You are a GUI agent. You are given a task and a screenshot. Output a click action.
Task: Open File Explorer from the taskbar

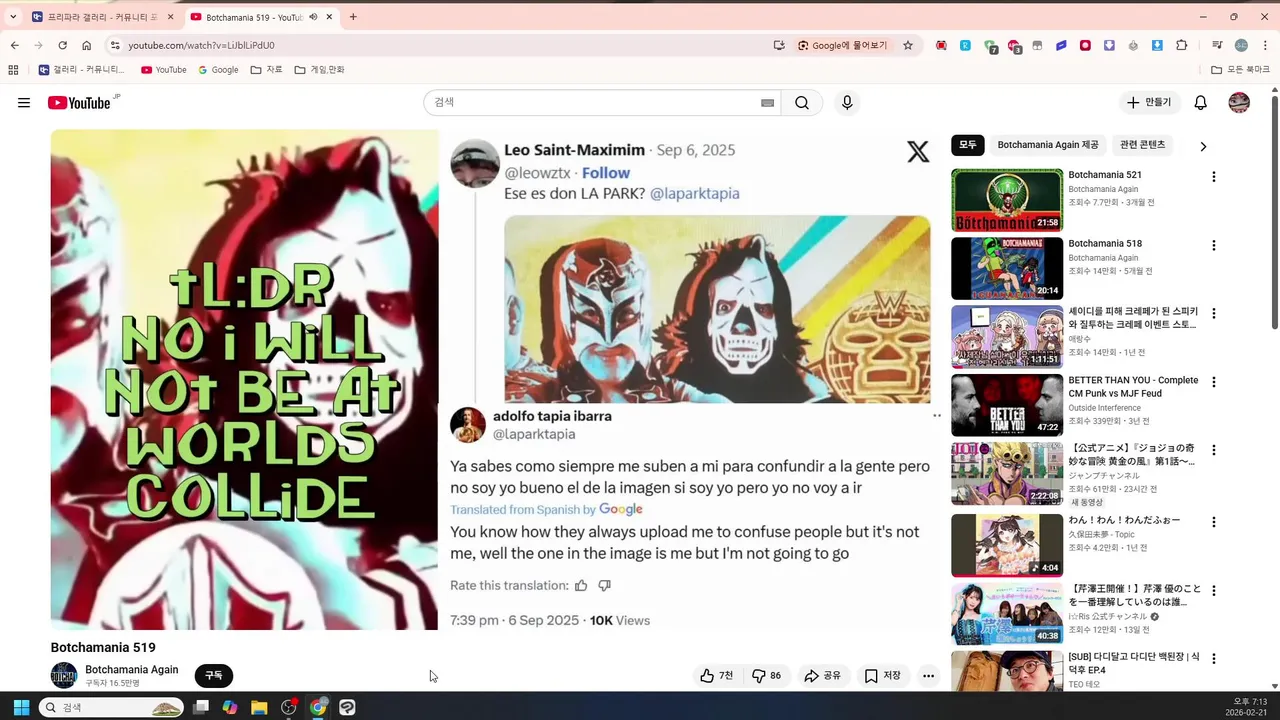(x=259, y=707)
